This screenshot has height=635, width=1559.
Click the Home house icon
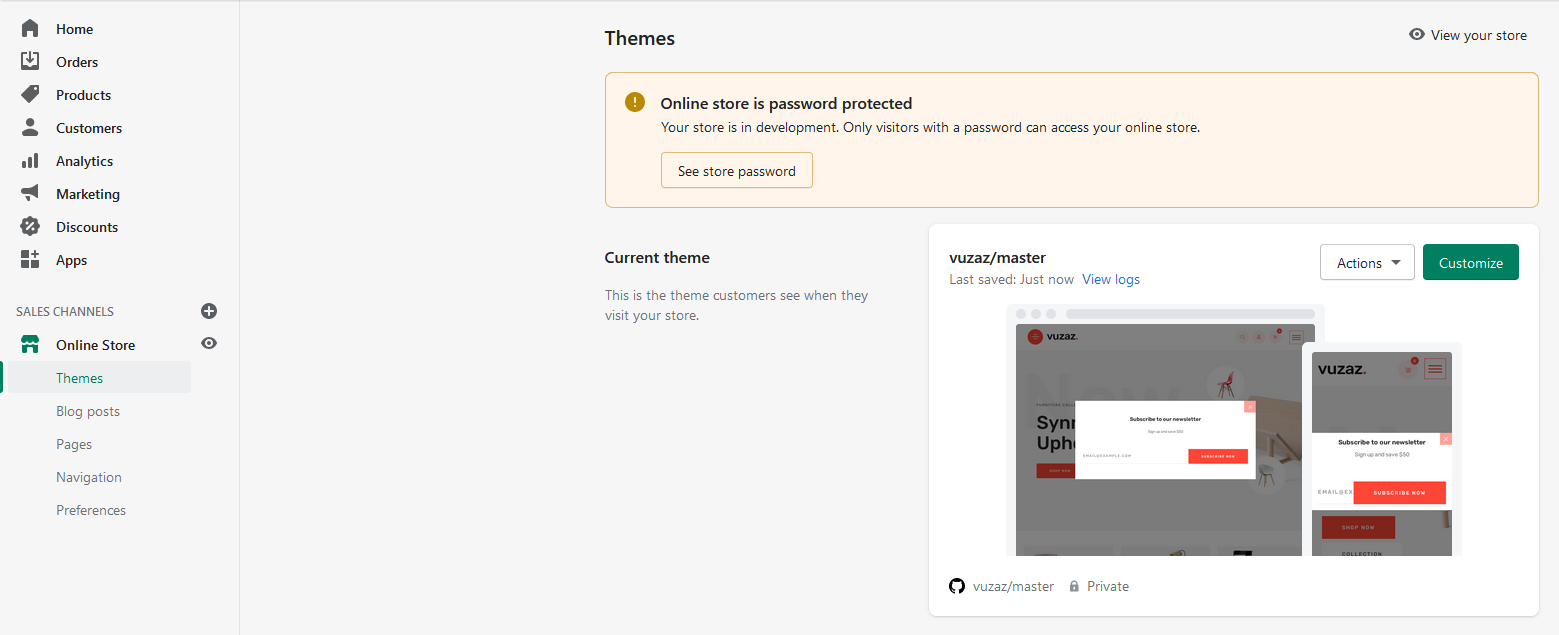tap(30, 29)
